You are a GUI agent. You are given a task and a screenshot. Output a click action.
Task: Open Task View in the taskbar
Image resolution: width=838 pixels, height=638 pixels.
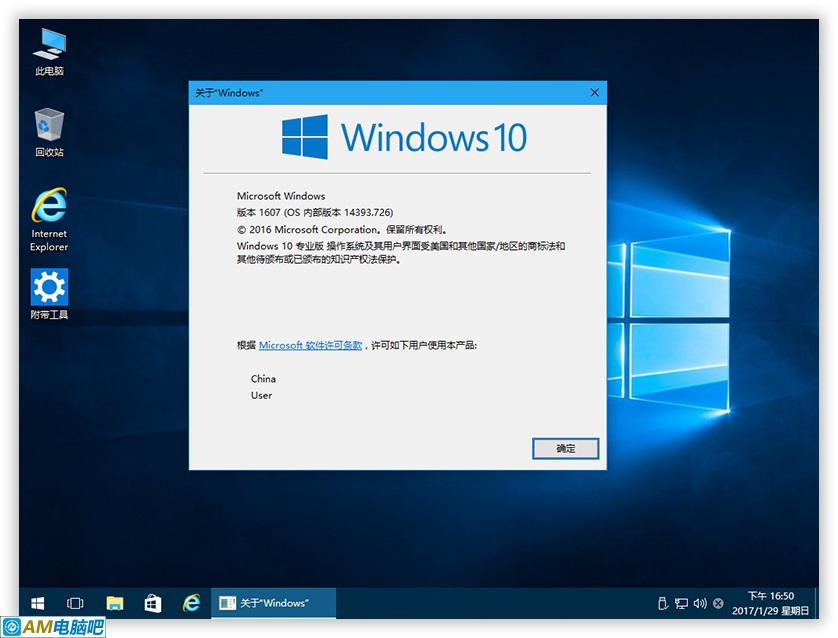(75, 603)
